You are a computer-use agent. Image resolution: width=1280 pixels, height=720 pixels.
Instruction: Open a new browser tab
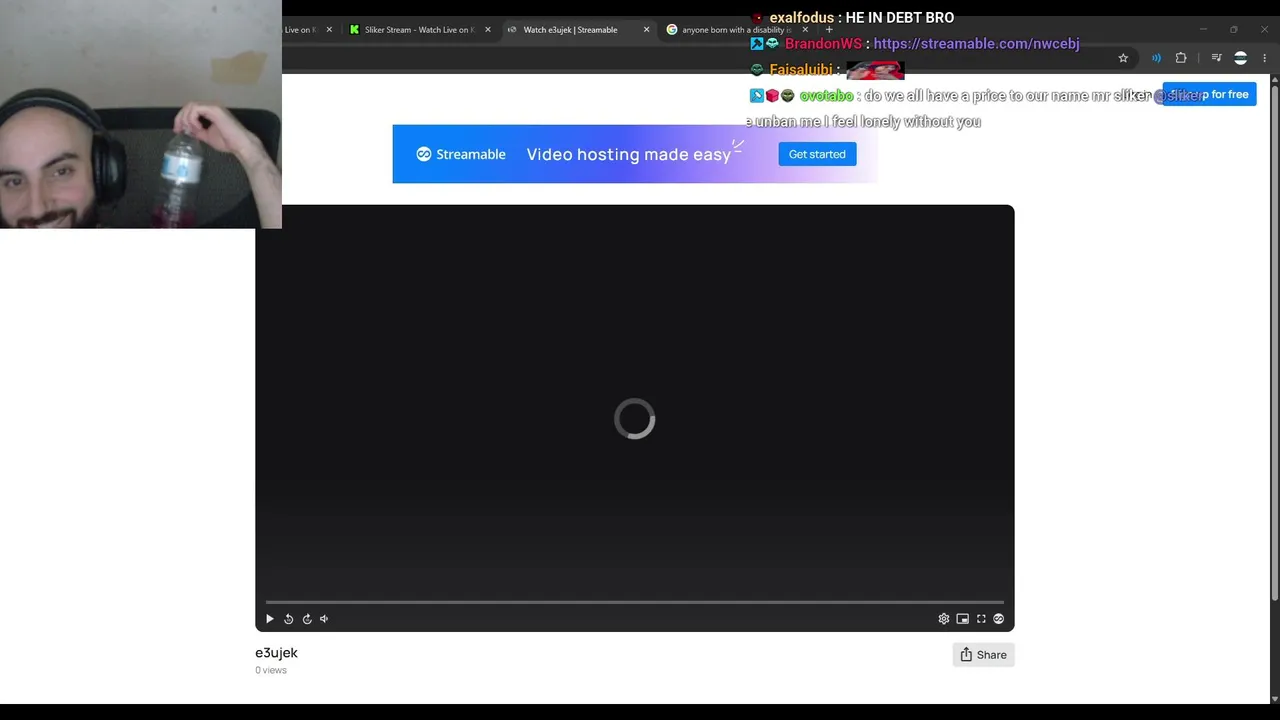pos(829,30)
